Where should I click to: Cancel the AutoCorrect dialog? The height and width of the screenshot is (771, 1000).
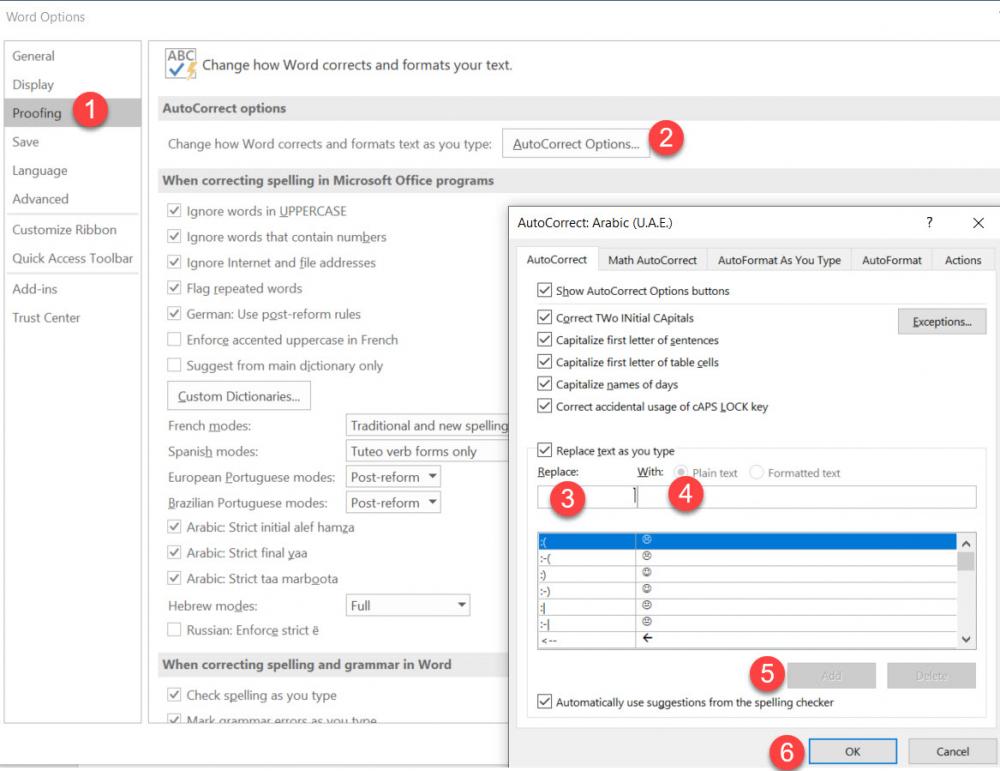click(x=952, y=751)
